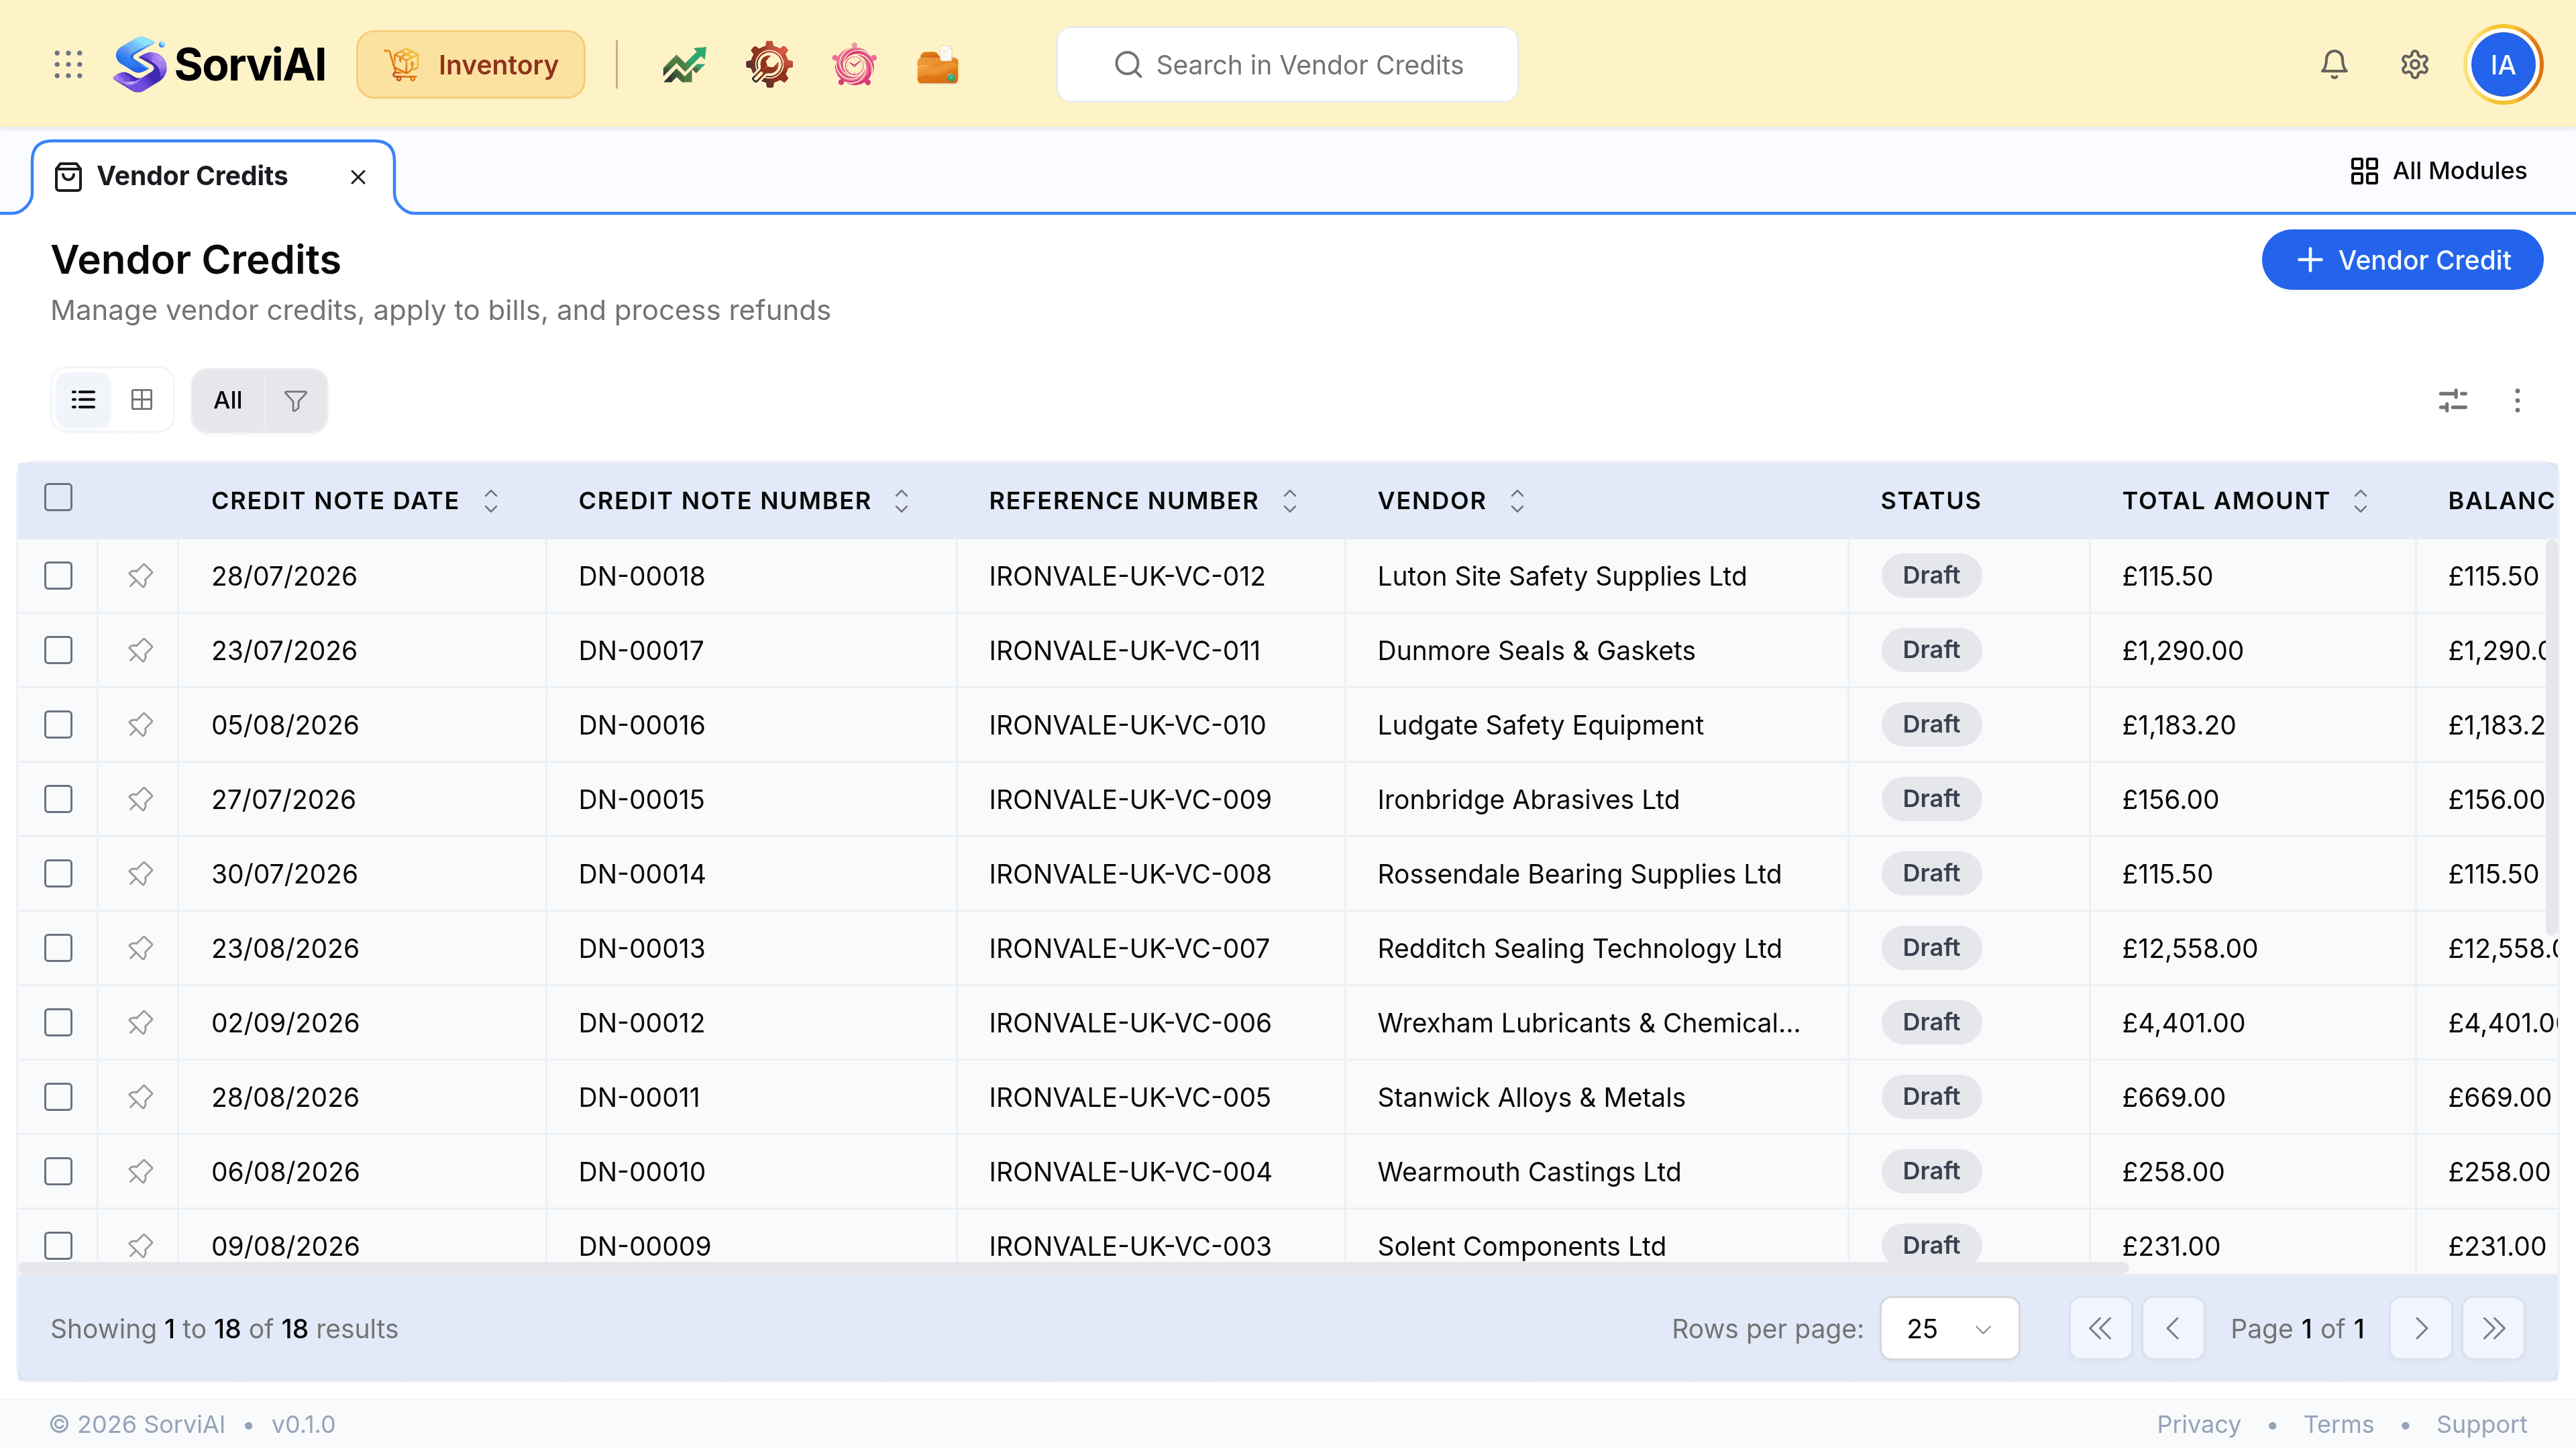This screenshot has height=1449, width=2576.
Task: Open credit note DN-00009
Action: pos(645,1246)
